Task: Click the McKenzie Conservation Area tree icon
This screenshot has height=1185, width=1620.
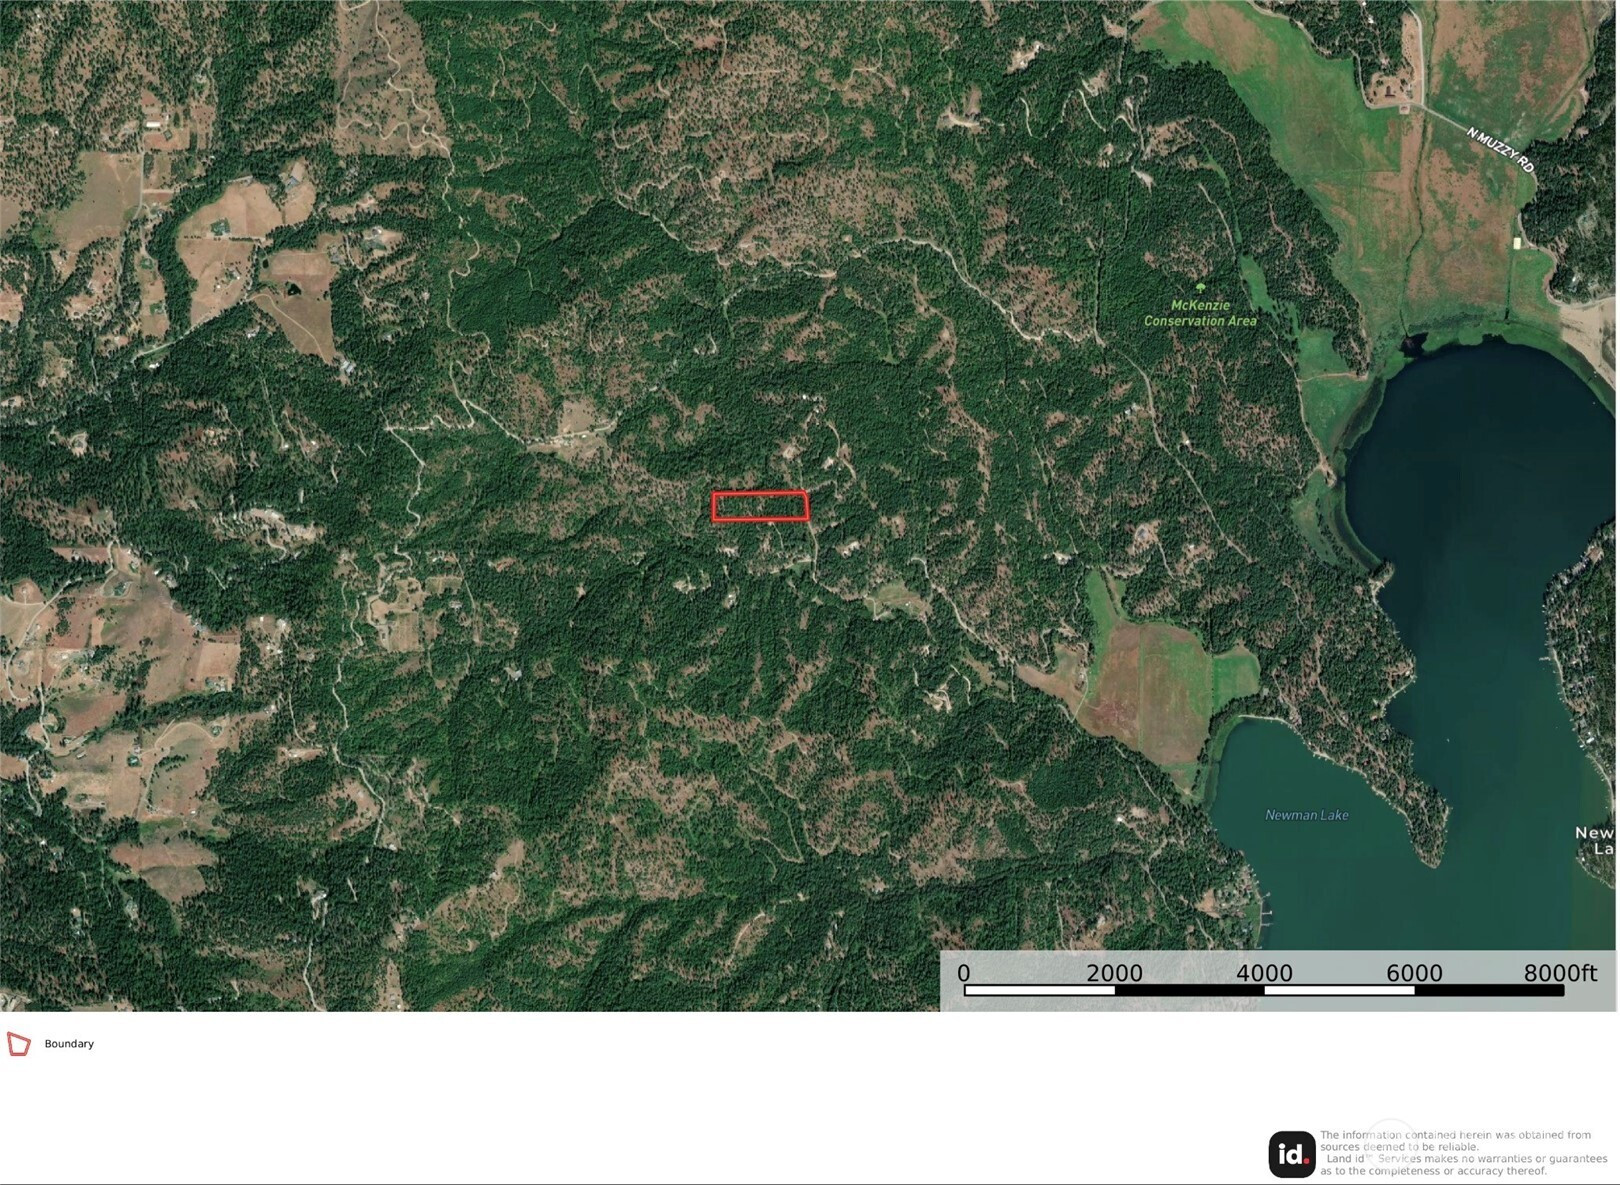Action: coord(1200,289)
